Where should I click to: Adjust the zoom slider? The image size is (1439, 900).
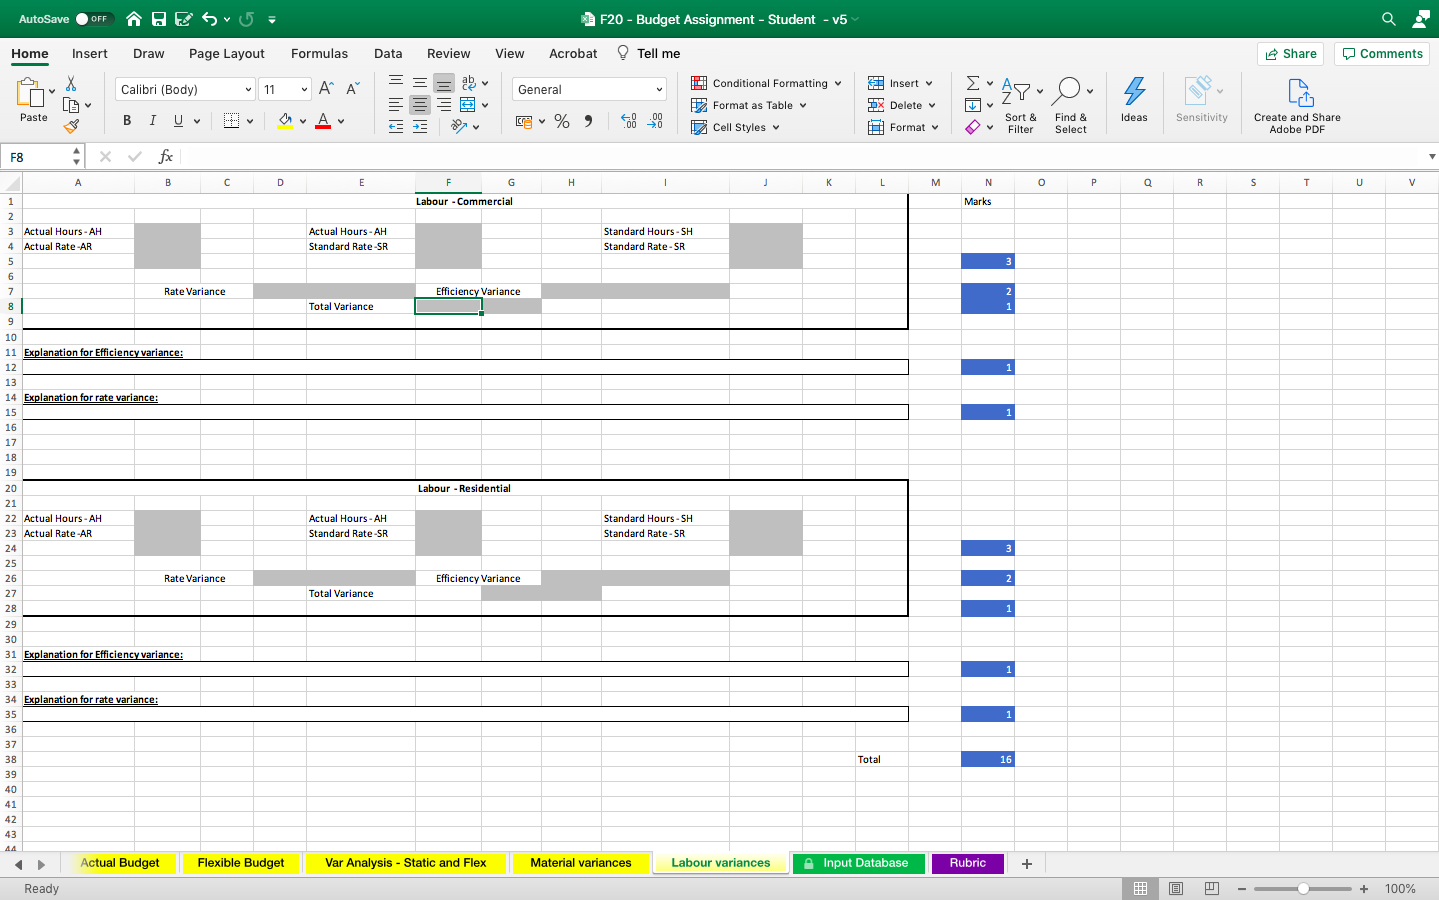point(1303,889)
